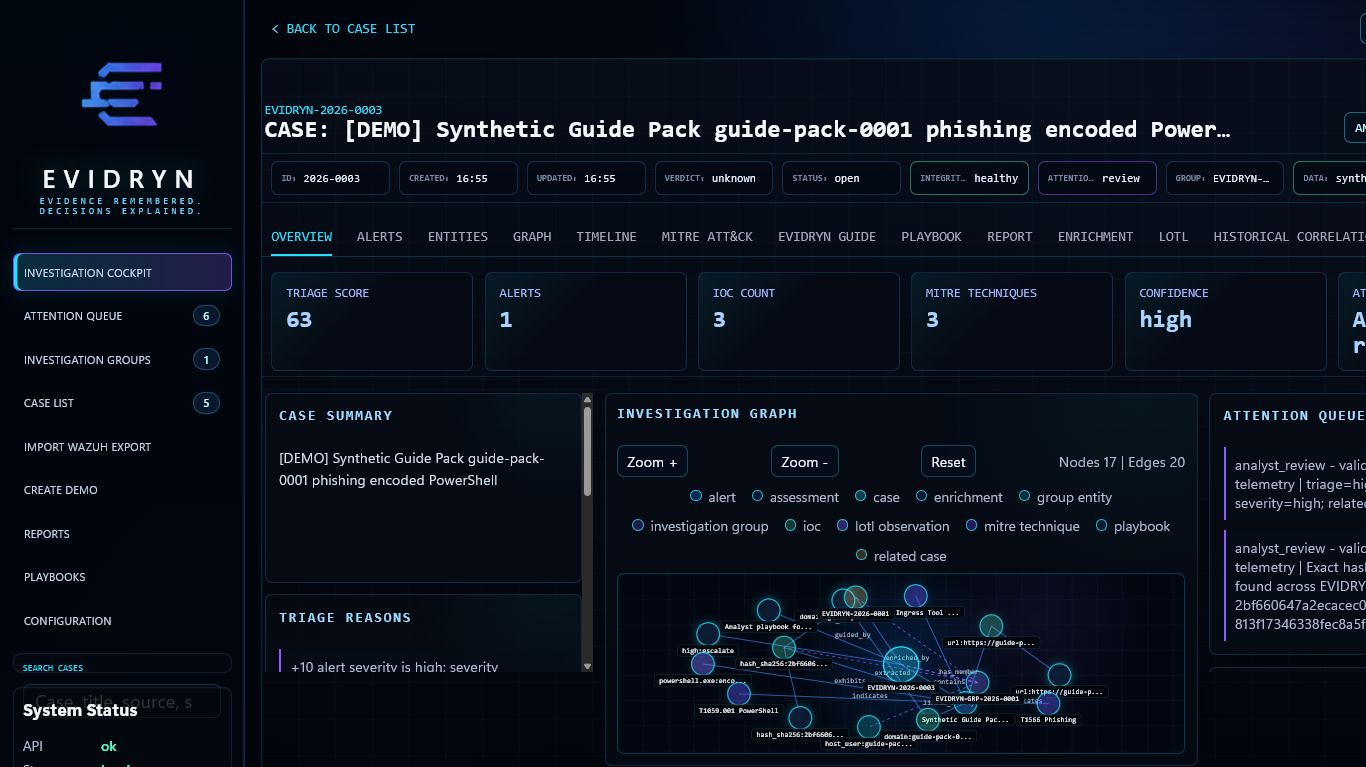This screenshot has height=767, width=1366.
Task: Open Playbooks in sidebar
Action: (x=123, y=577)
